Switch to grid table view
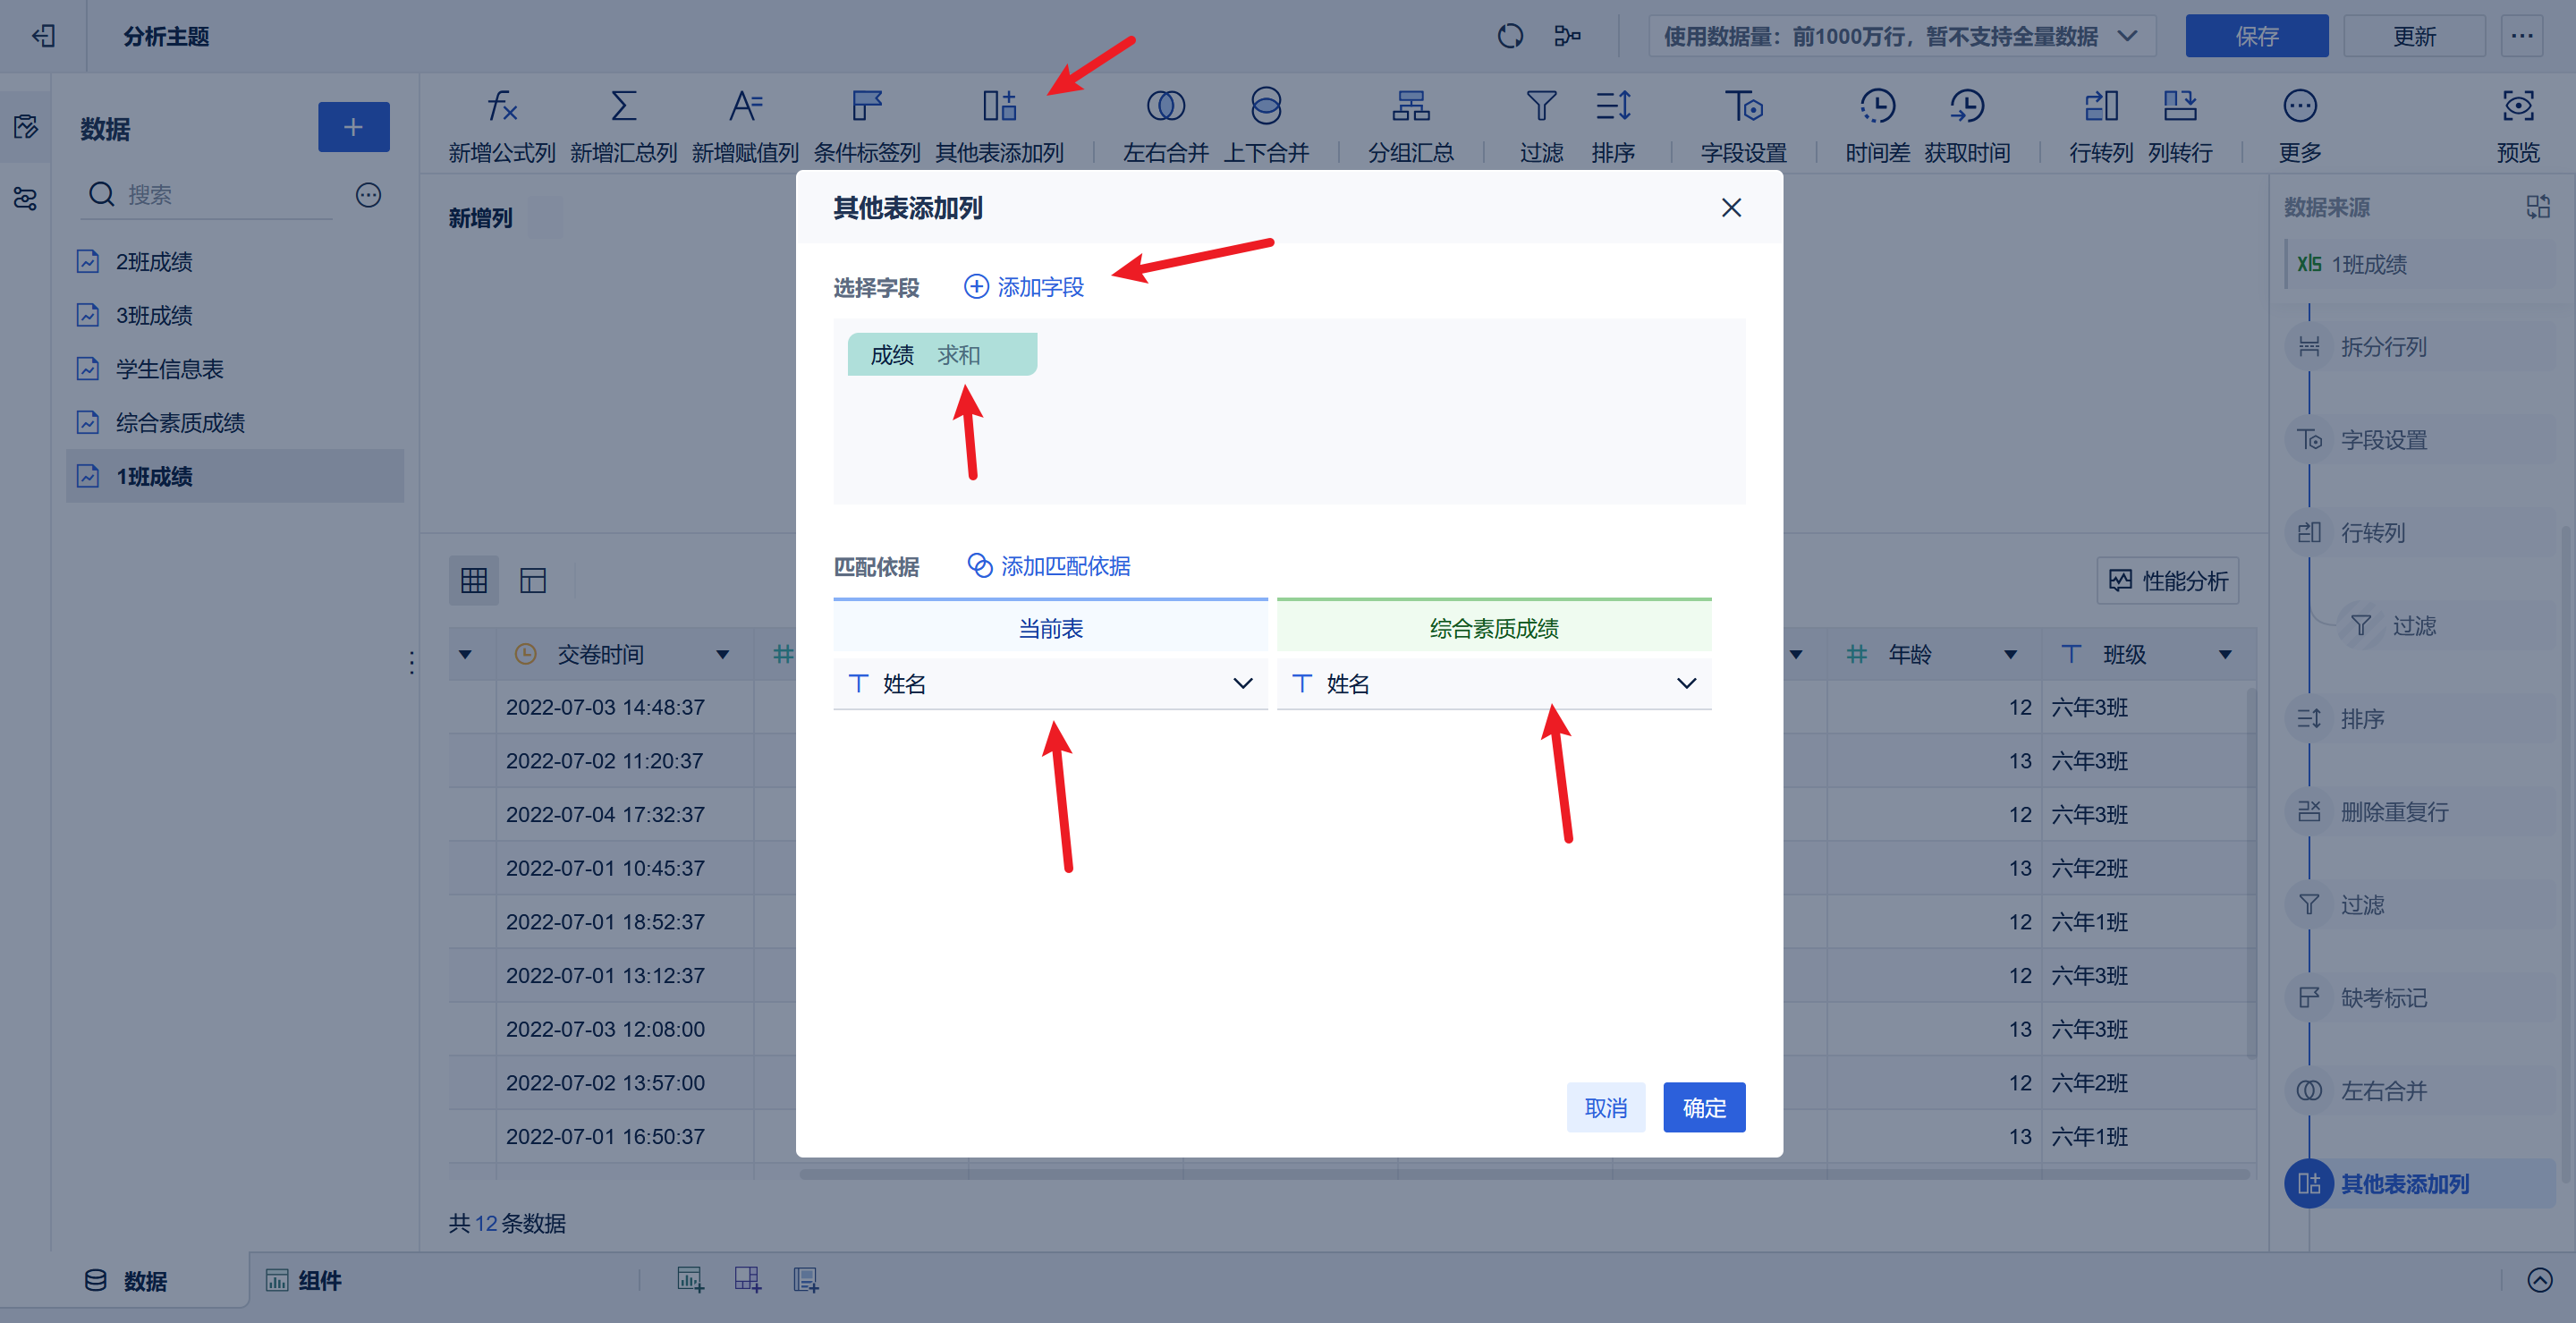This screenshot has height=1323, width=2576. tap(473, 580)
